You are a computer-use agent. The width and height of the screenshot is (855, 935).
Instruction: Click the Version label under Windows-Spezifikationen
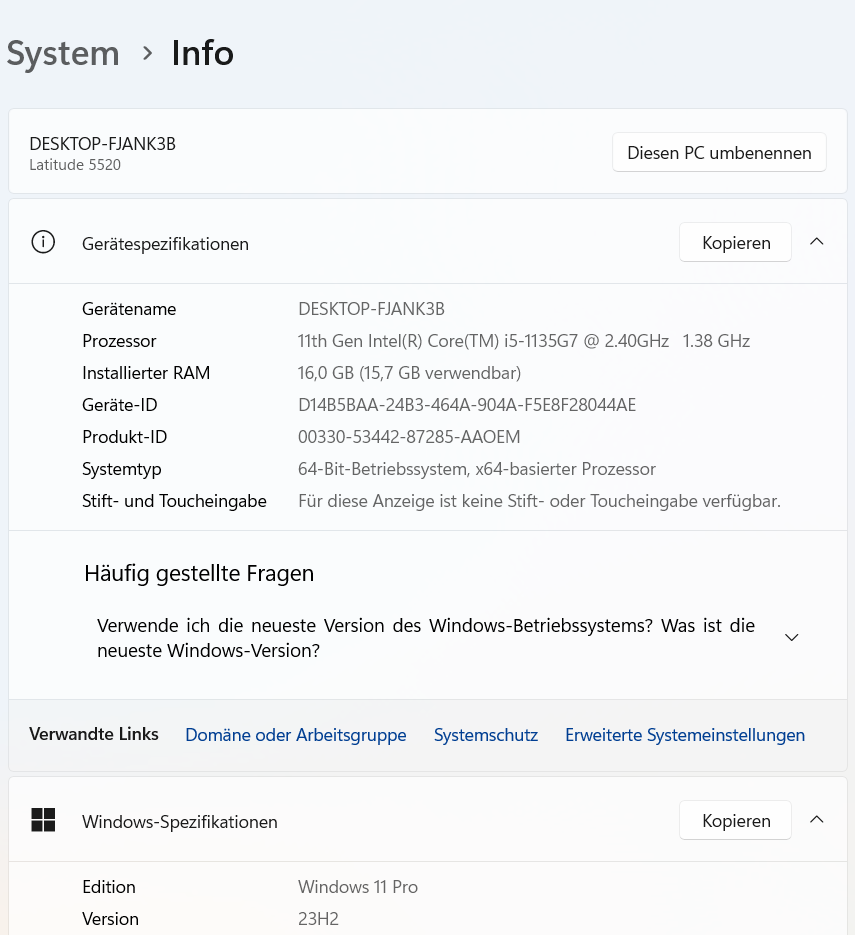pos(110,919)
